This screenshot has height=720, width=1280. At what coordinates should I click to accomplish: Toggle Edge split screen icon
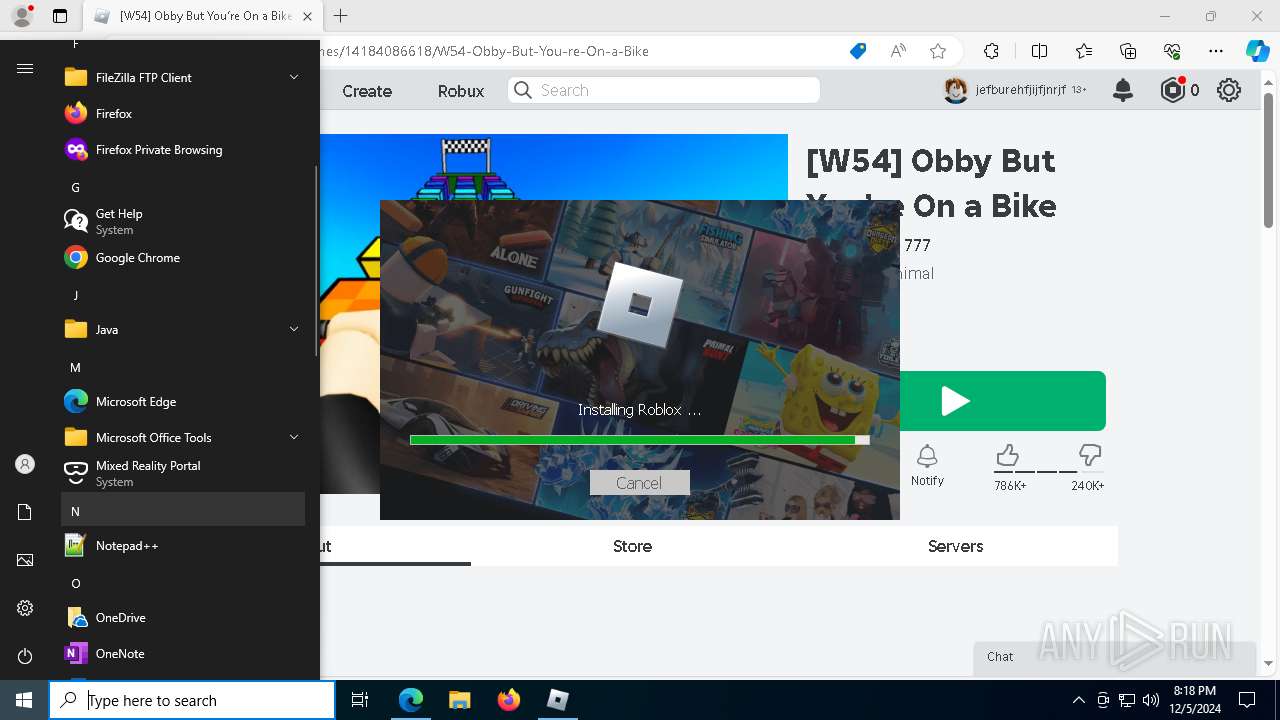click(x=1039, y=51)
